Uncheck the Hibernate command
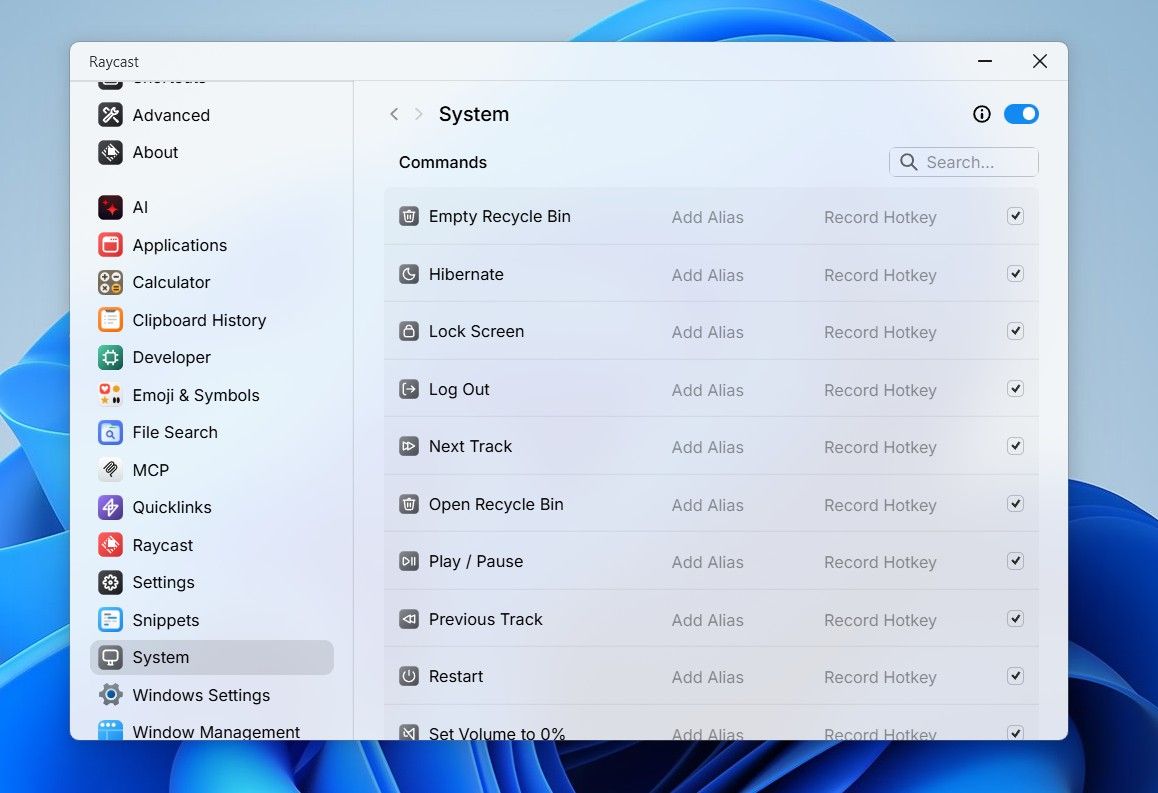The image size is (1158, 793). point(1015,274)
